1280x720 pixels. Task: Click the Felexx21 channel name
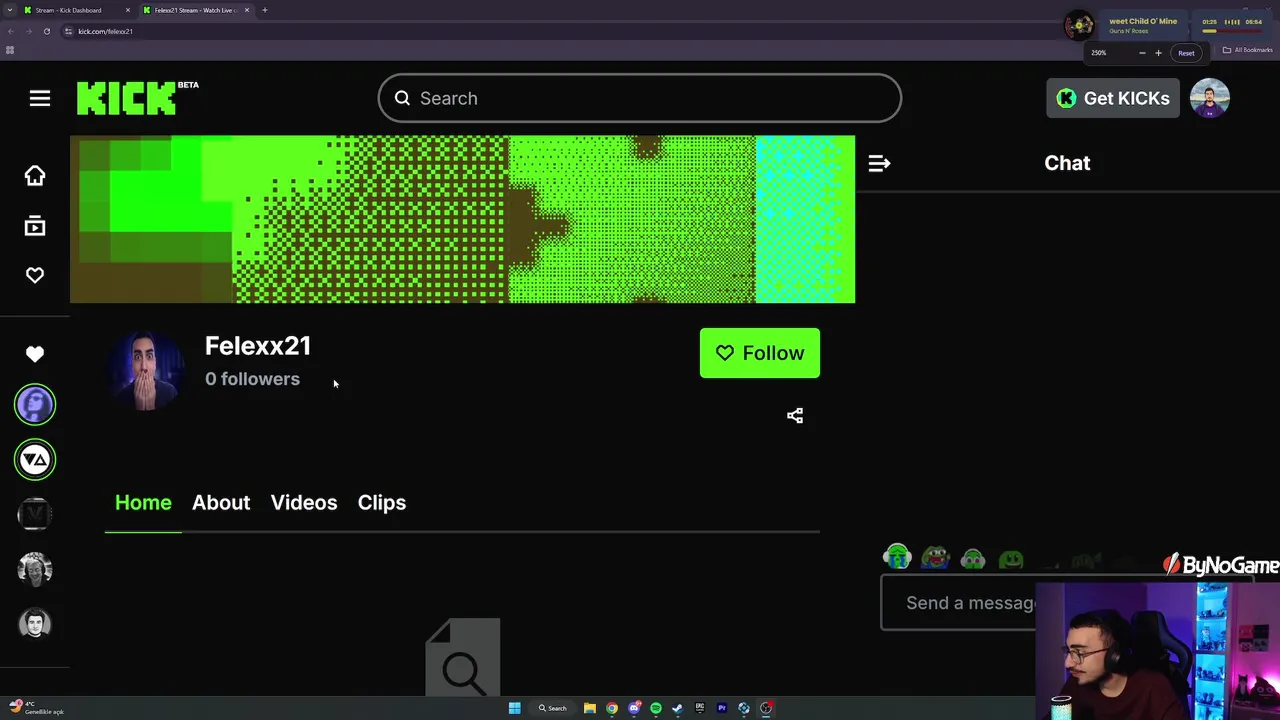[x=258, y=346]
